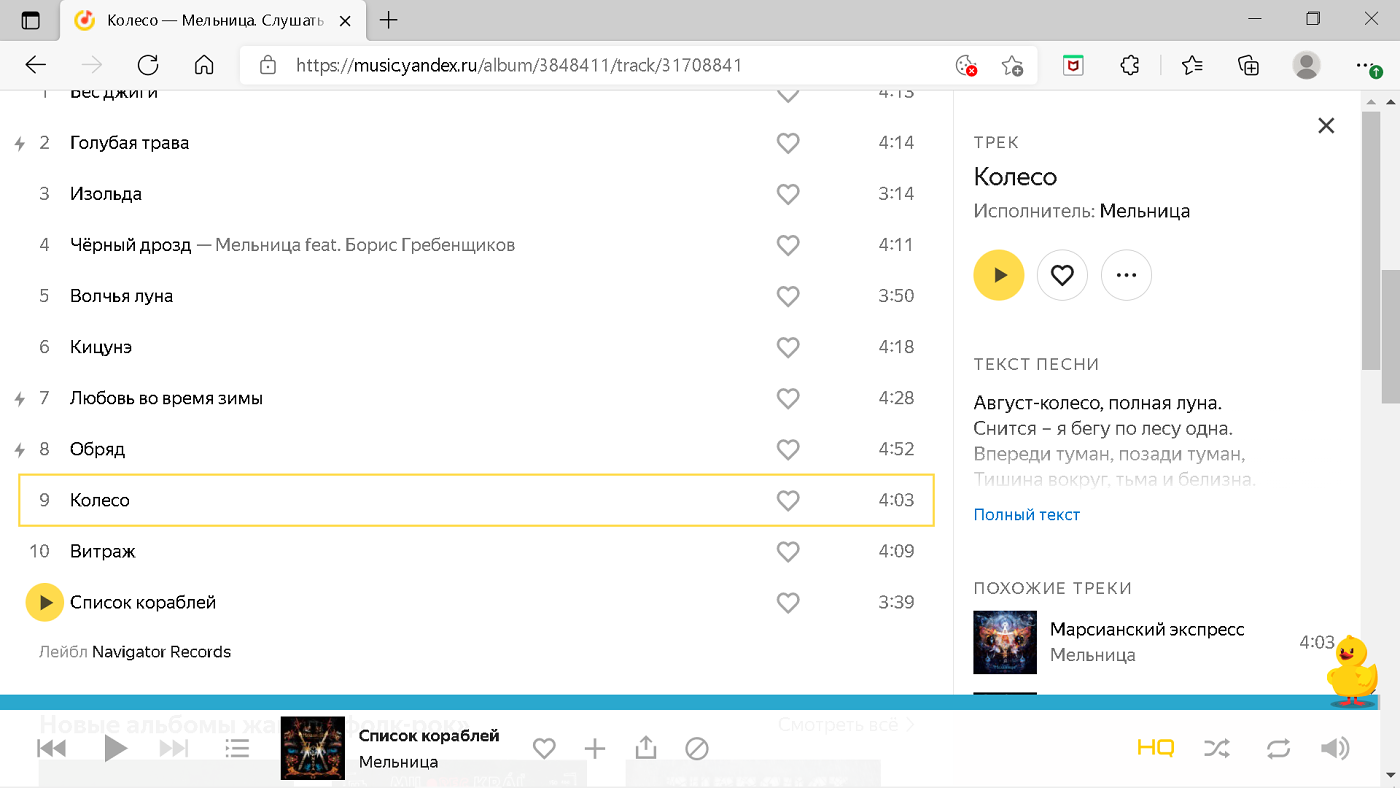Toggle shuffle mode
The width and height of the screenshot is (1400, 788).
click(1217, 748)
